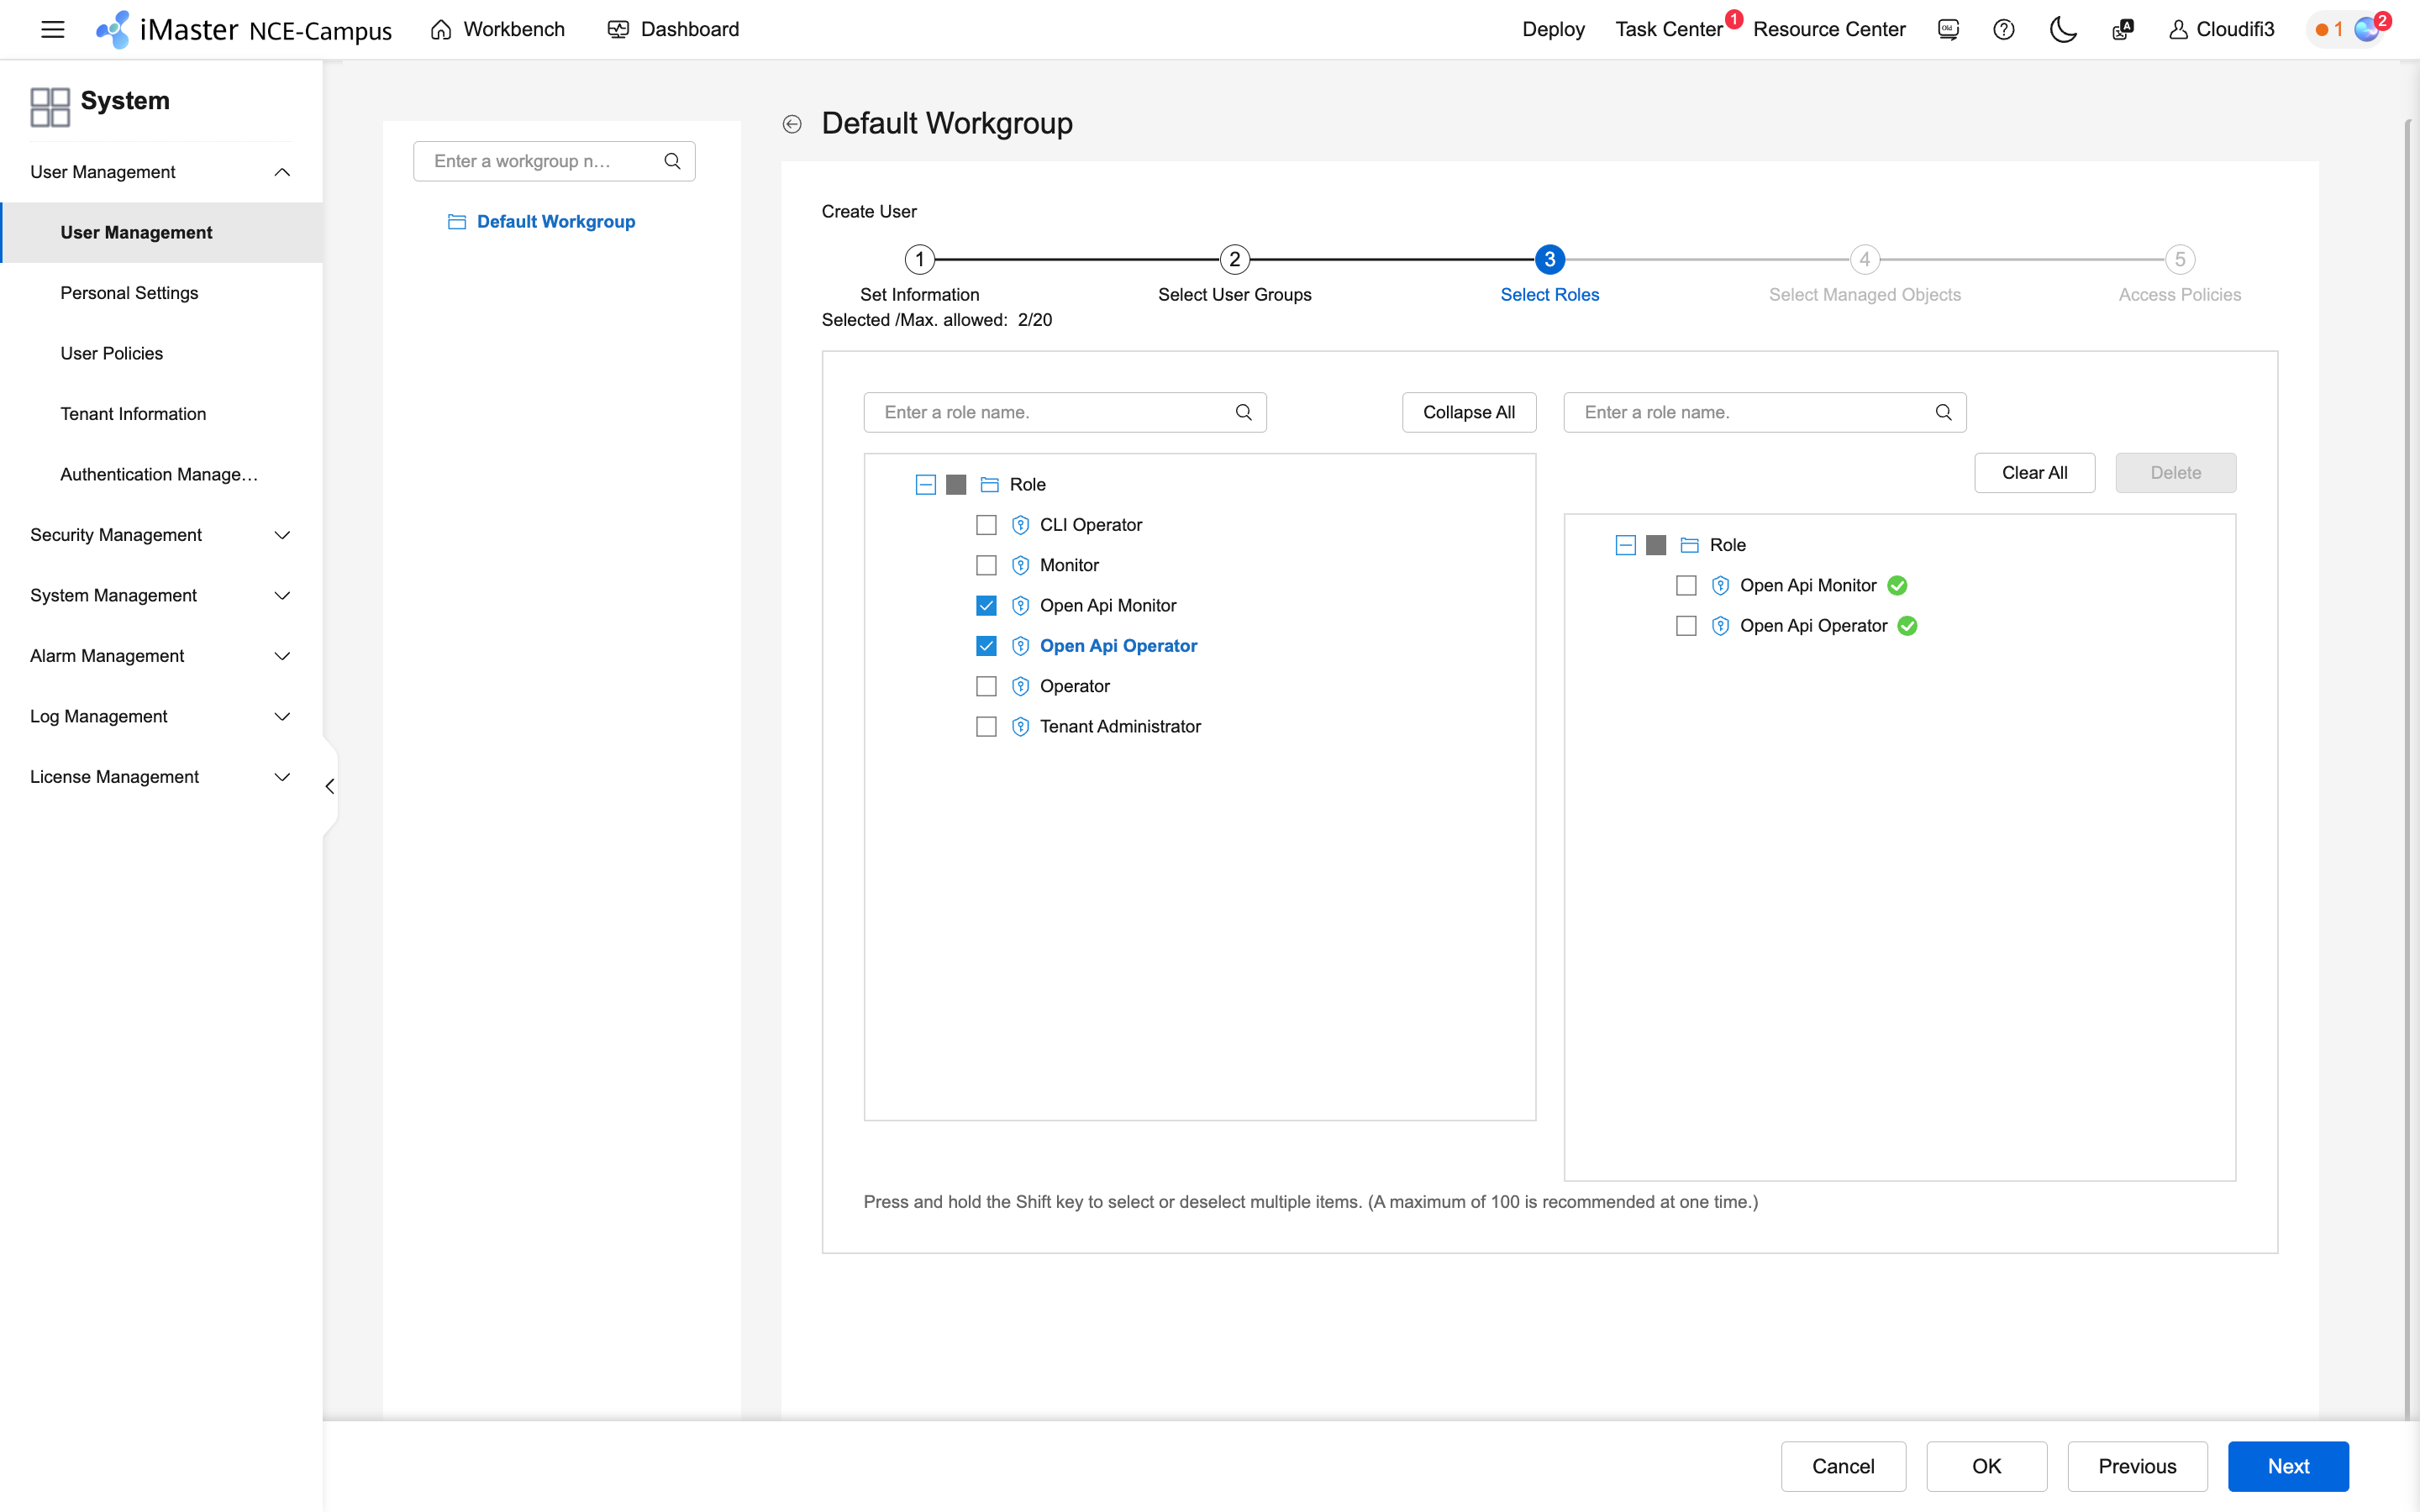The height and width of the screenshot is (1512, 2420).
Task: Open the Cloudifi3 user profile icon
Action: click(x=2178, y=29)
